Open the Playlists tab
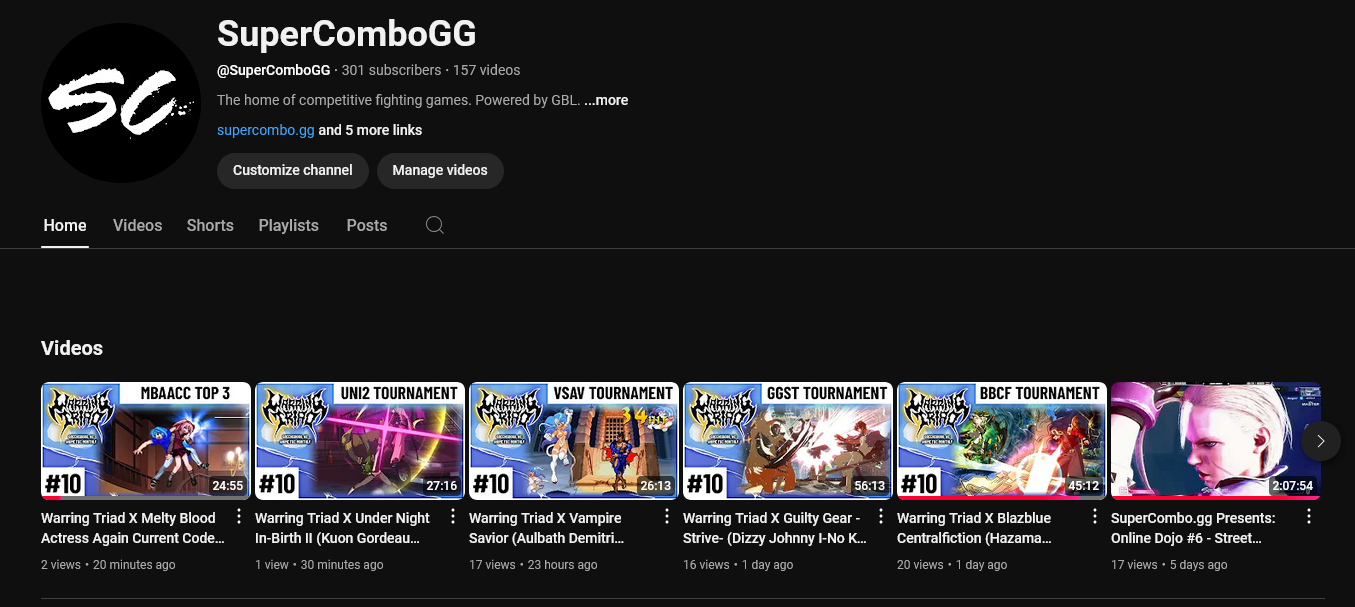Viewport: 1355px width, 607px height. tap(288, 225)
